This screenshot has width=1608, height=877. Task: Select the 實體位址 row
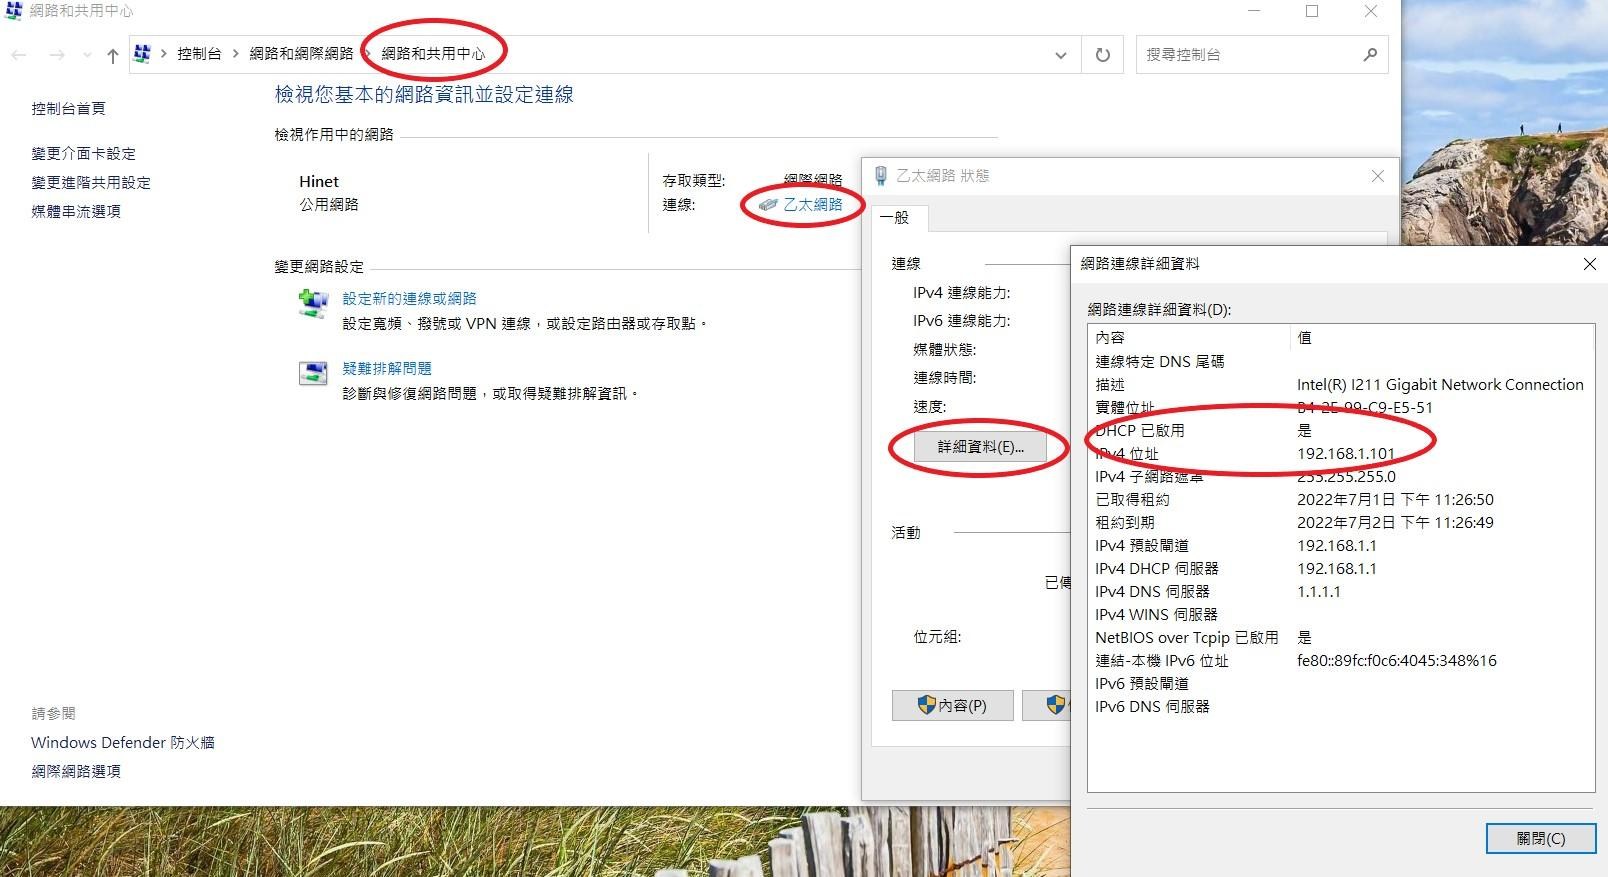coord(1340,407)
